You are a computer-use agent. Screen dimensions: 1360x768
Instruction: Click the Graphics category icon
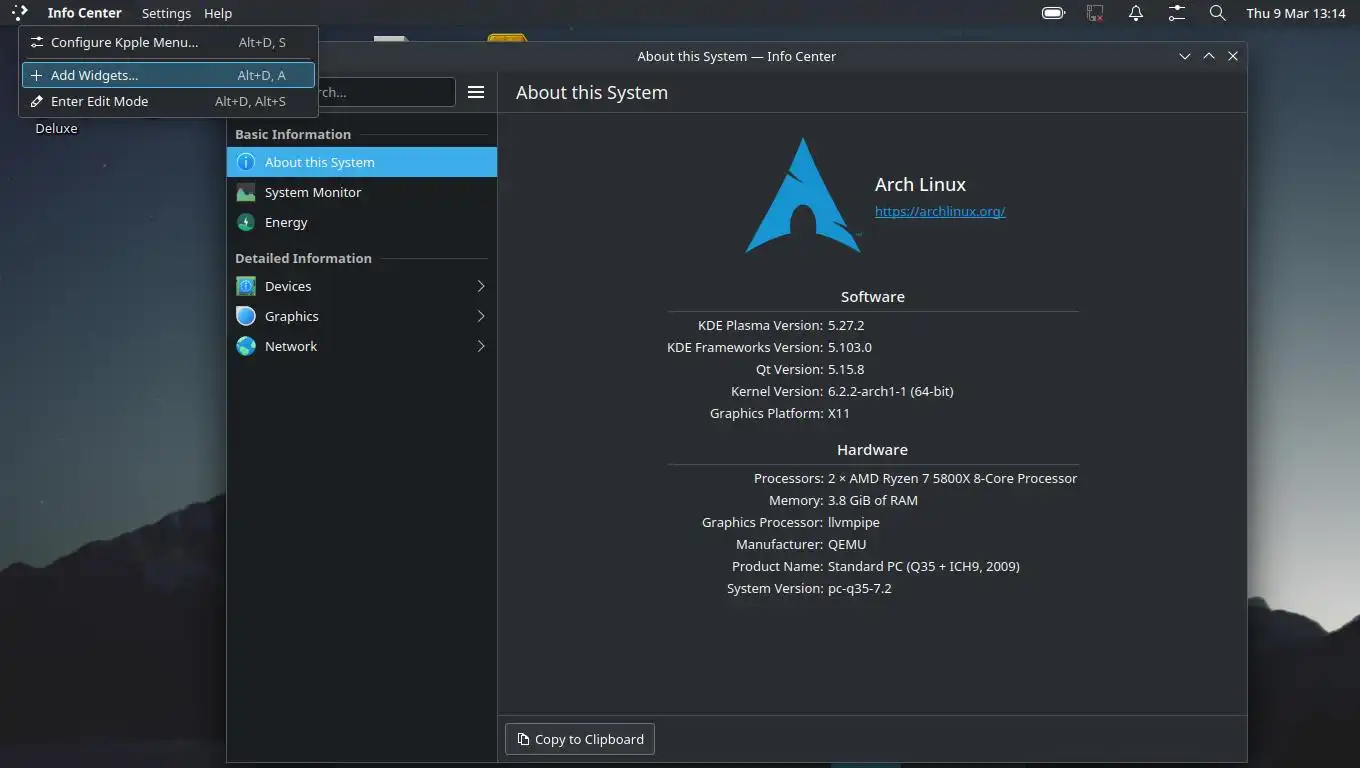(246, 316)
